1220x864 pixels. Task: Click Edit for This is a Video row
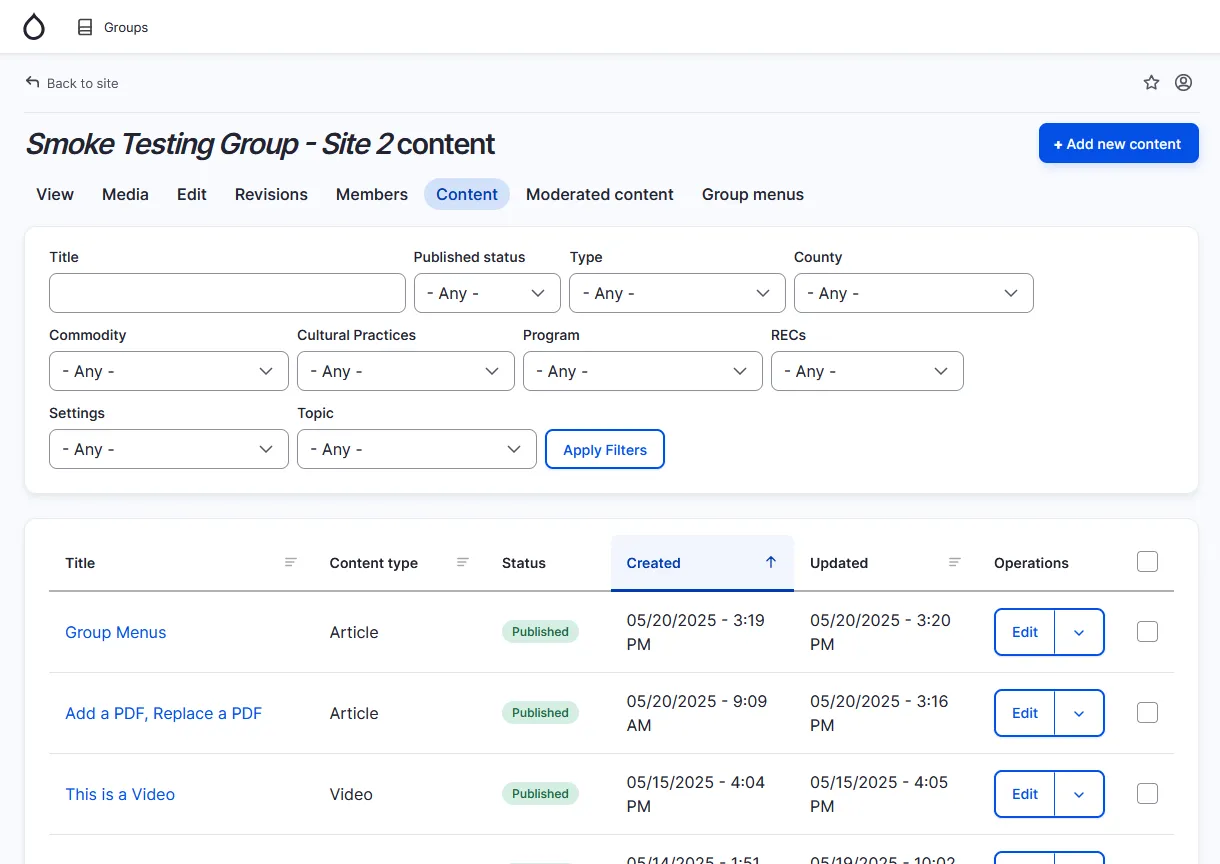click(x=1025, y=794)
